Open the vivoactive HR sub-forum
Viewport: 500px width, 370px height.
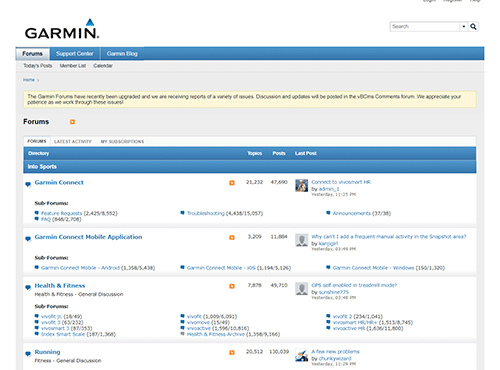[x=349, y=329]
